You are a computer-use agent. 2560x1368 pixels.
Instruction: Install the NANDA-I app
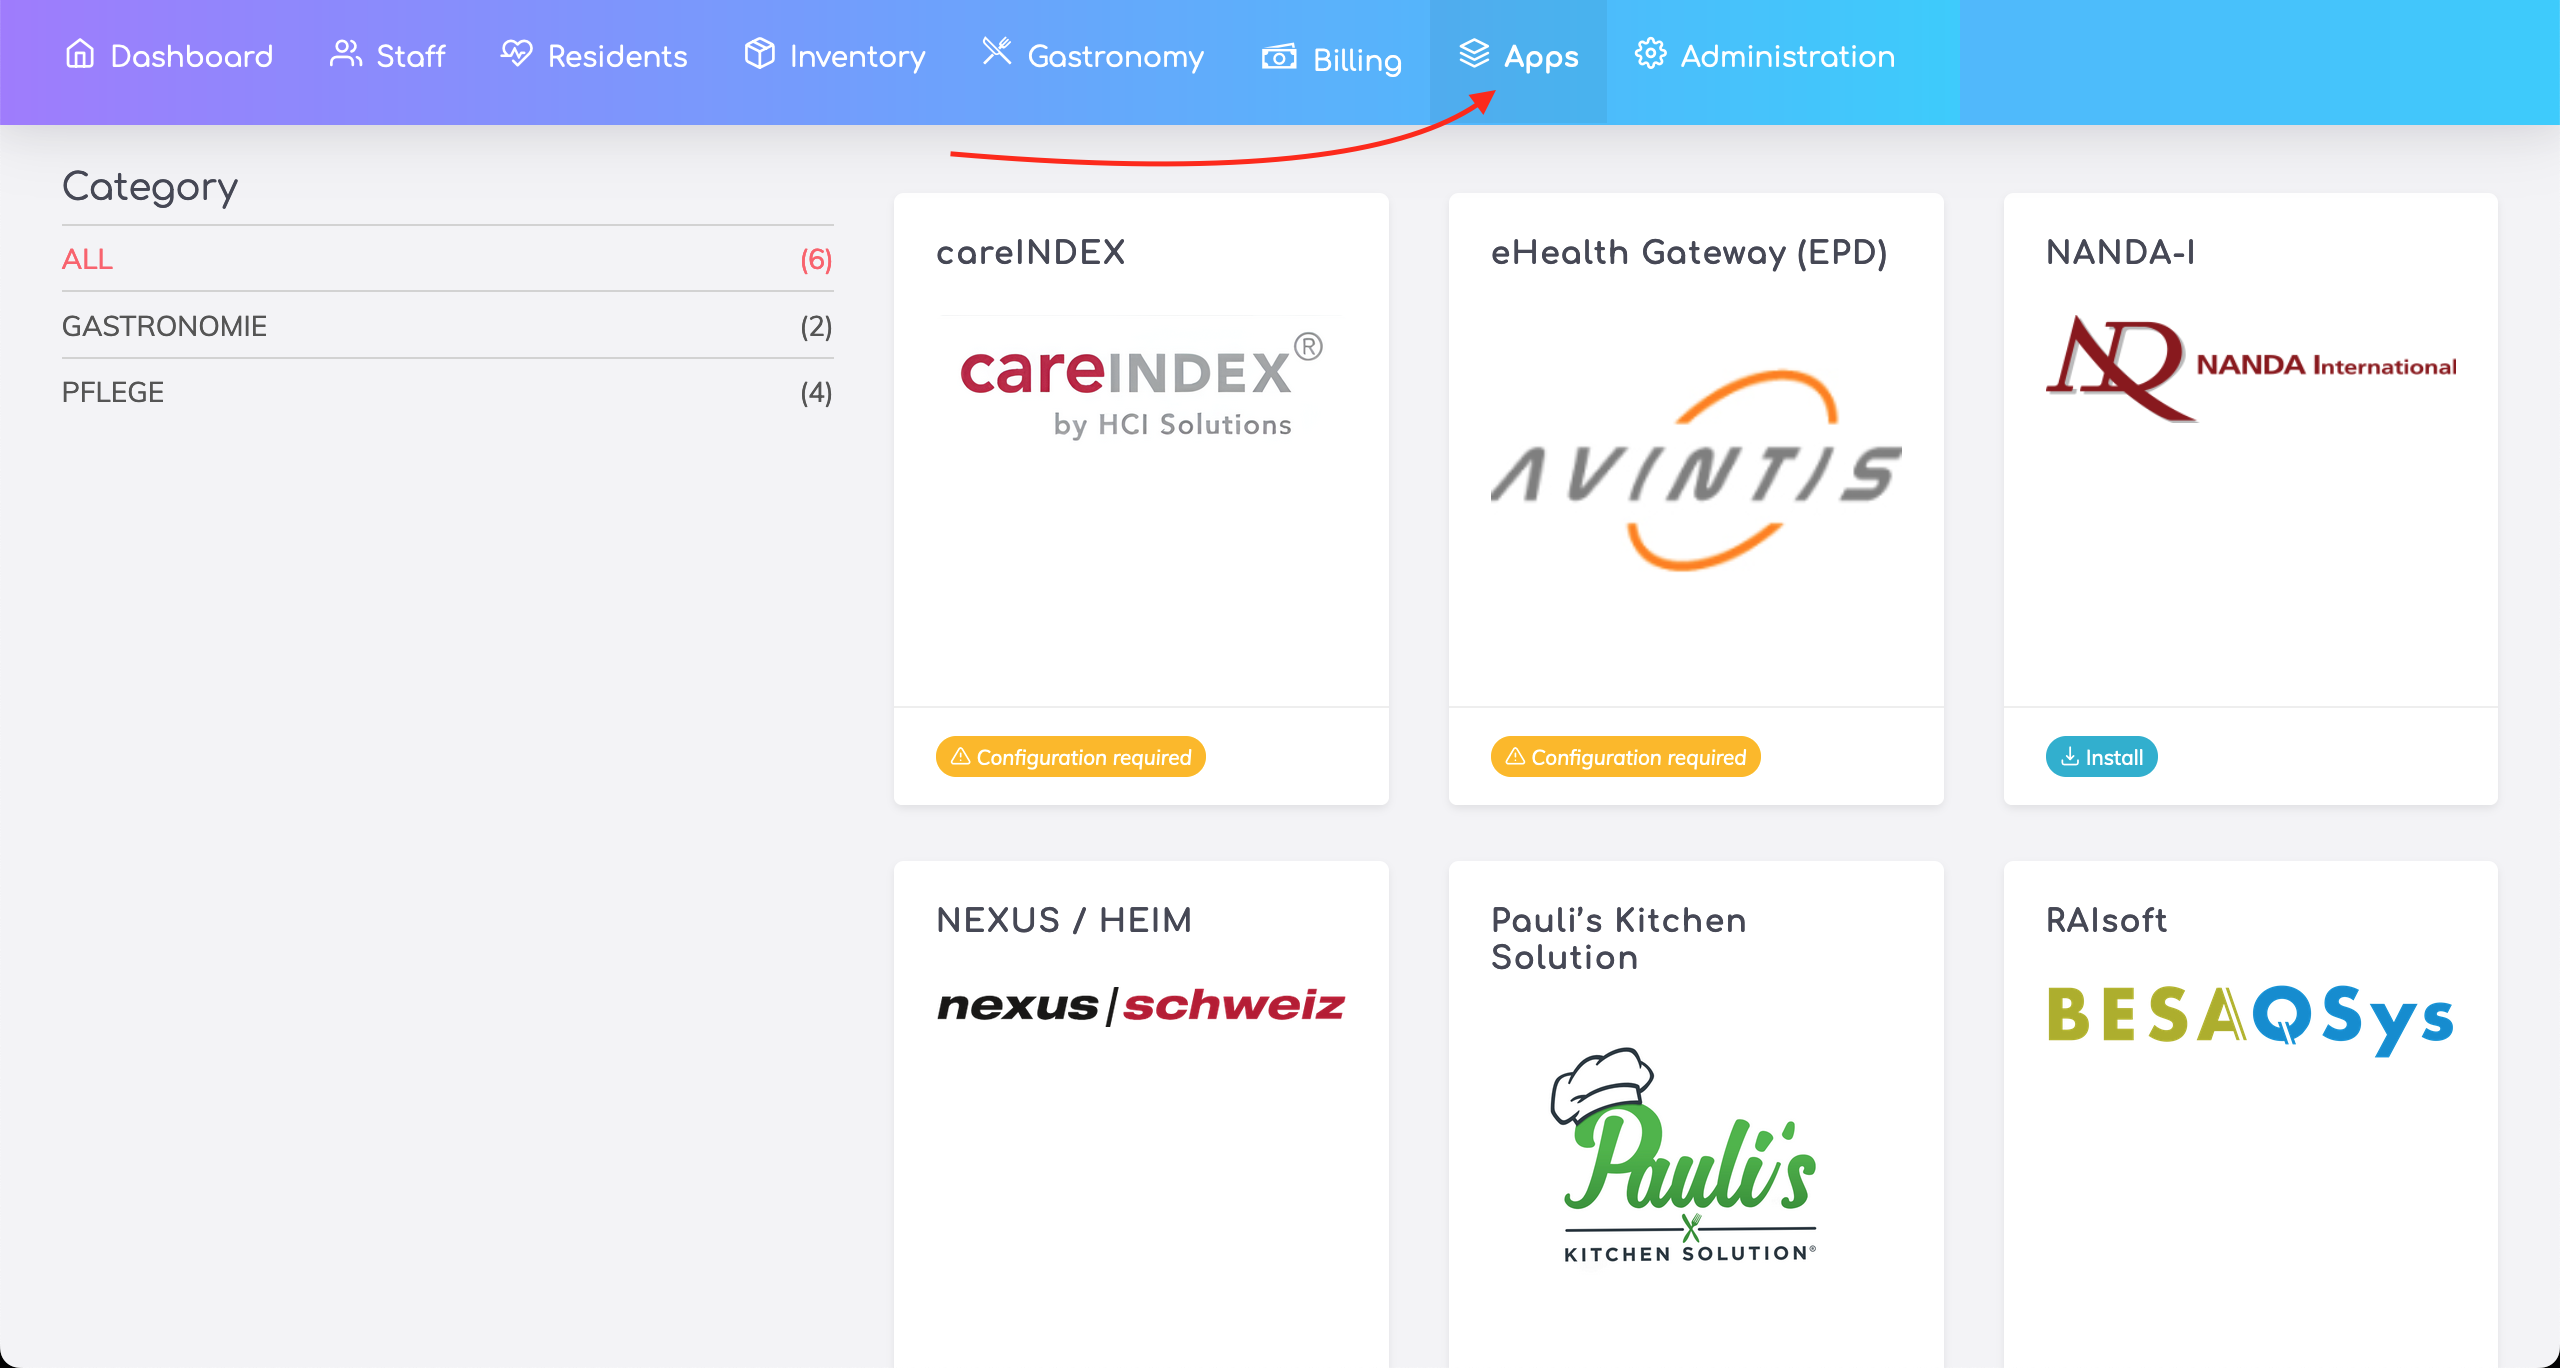click(2101, 757)
